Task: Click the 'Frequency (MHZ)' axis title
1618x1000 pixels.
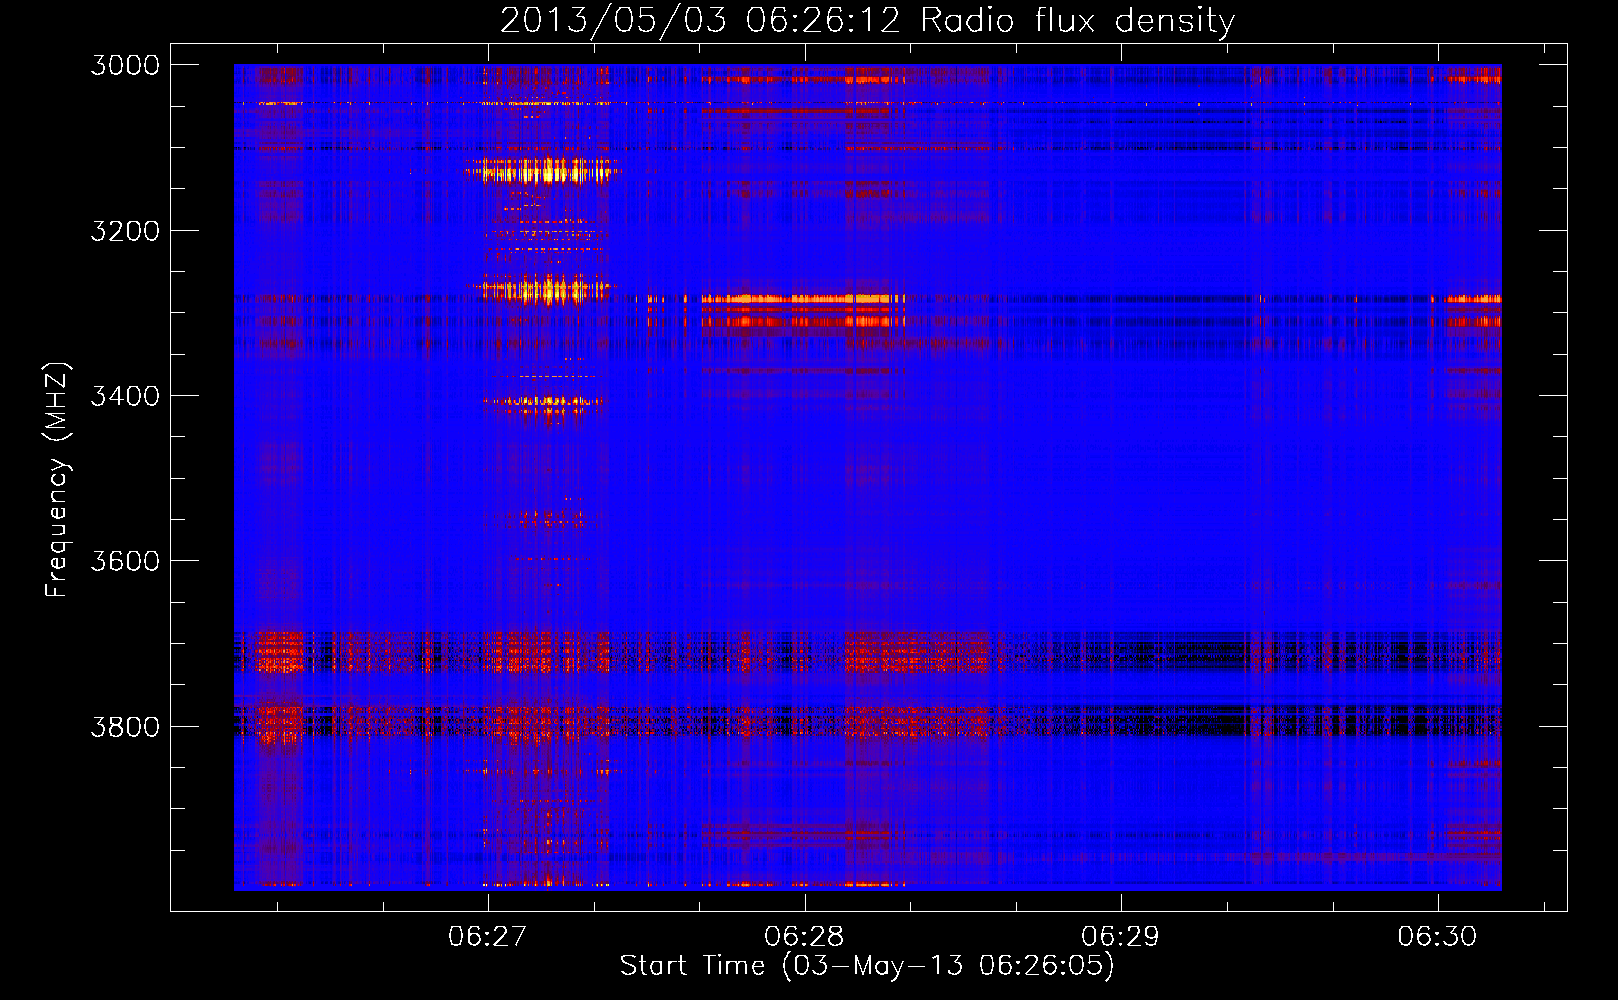Action: [x=58, y=480]
